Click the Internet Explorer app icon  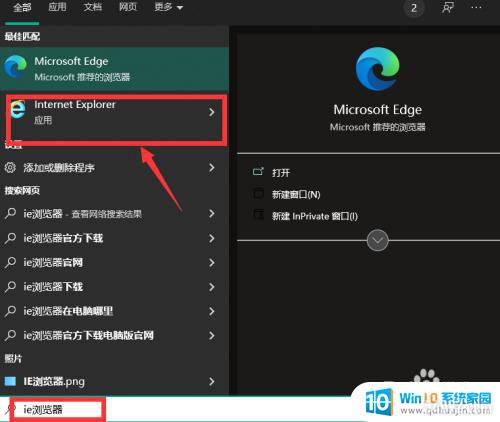click(x=18, y=109)
